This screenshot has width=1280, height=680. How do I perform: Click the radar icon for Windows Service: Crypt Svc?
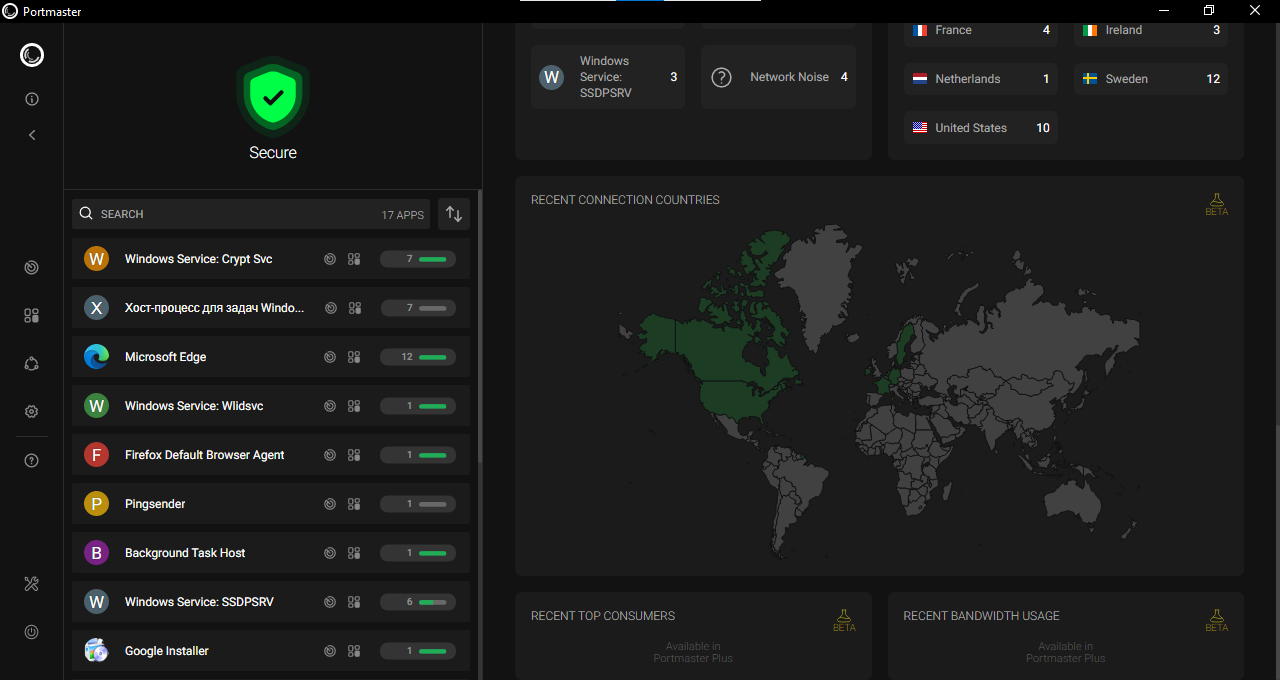330,259
